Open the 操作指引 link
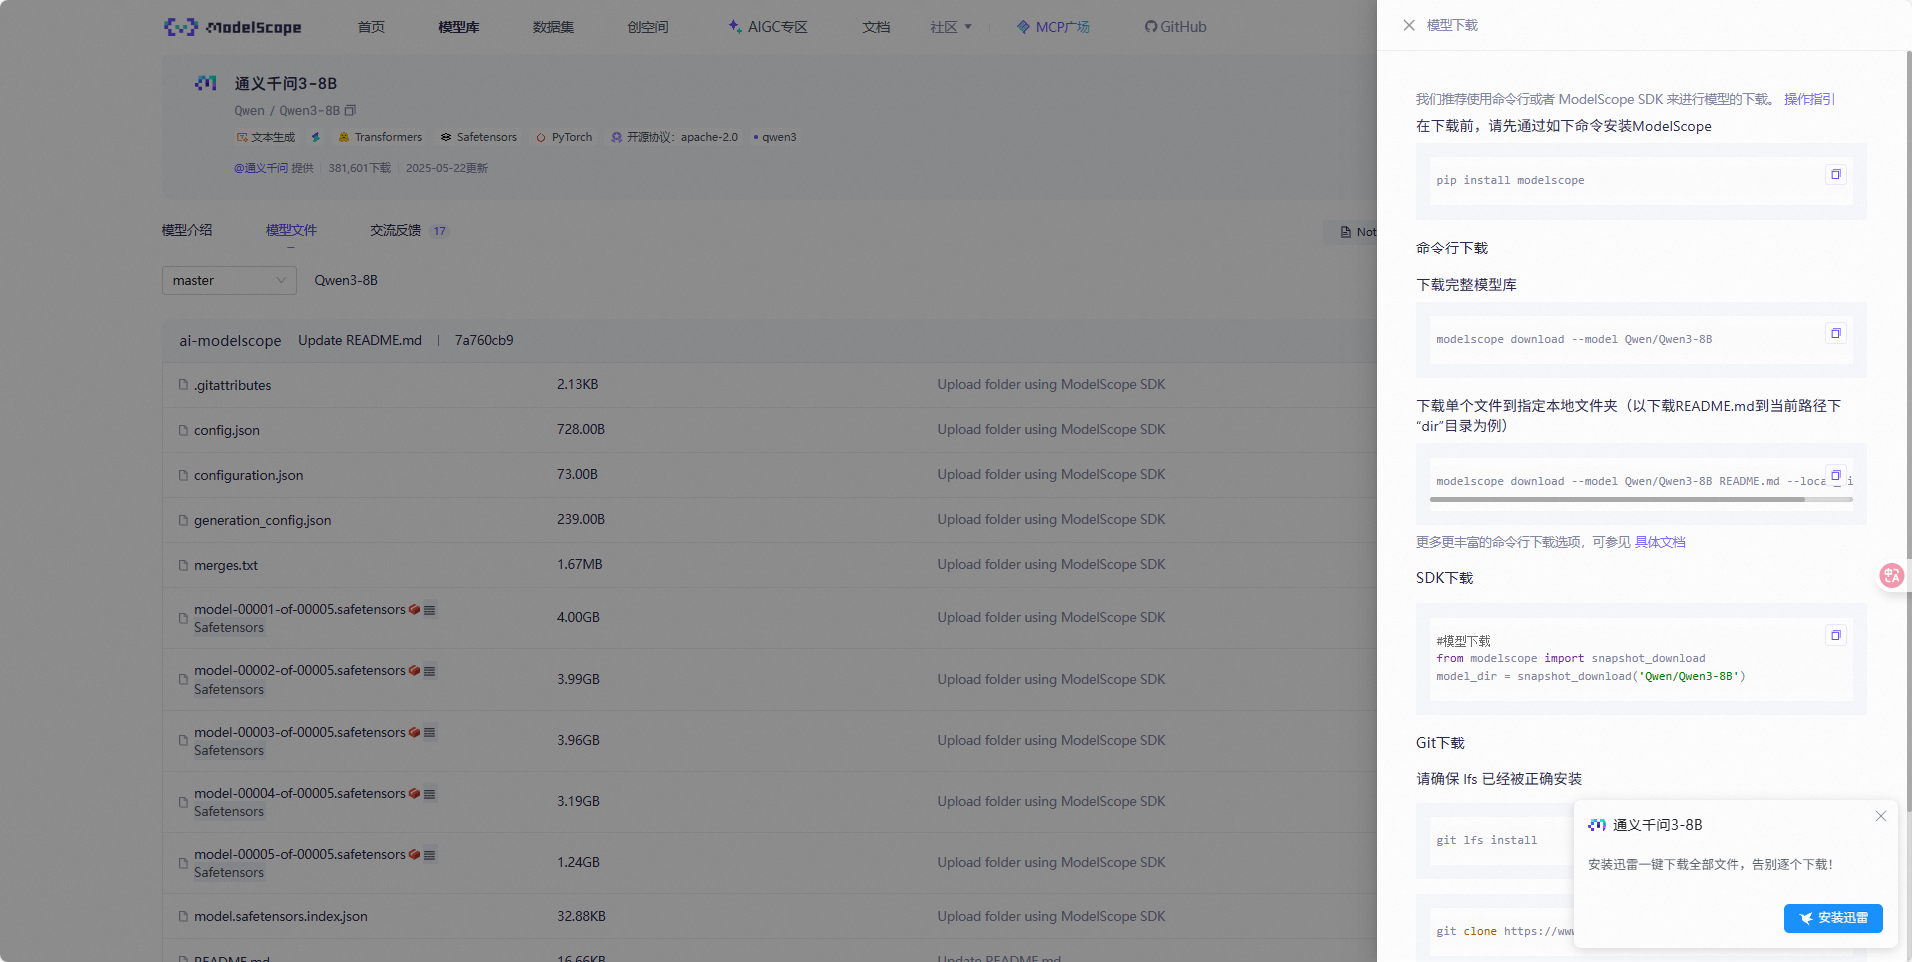The image size is (1912, 962). click(1809, 99)
